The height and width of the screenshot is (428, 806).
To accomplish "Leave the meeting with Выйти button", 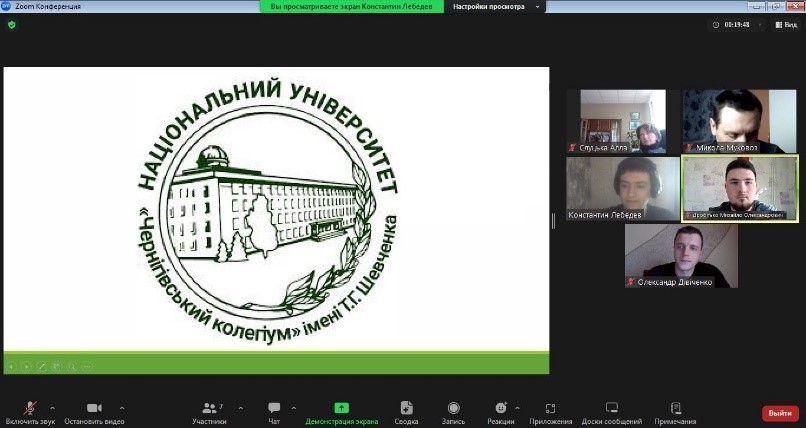I will click(x=780, y=413).
